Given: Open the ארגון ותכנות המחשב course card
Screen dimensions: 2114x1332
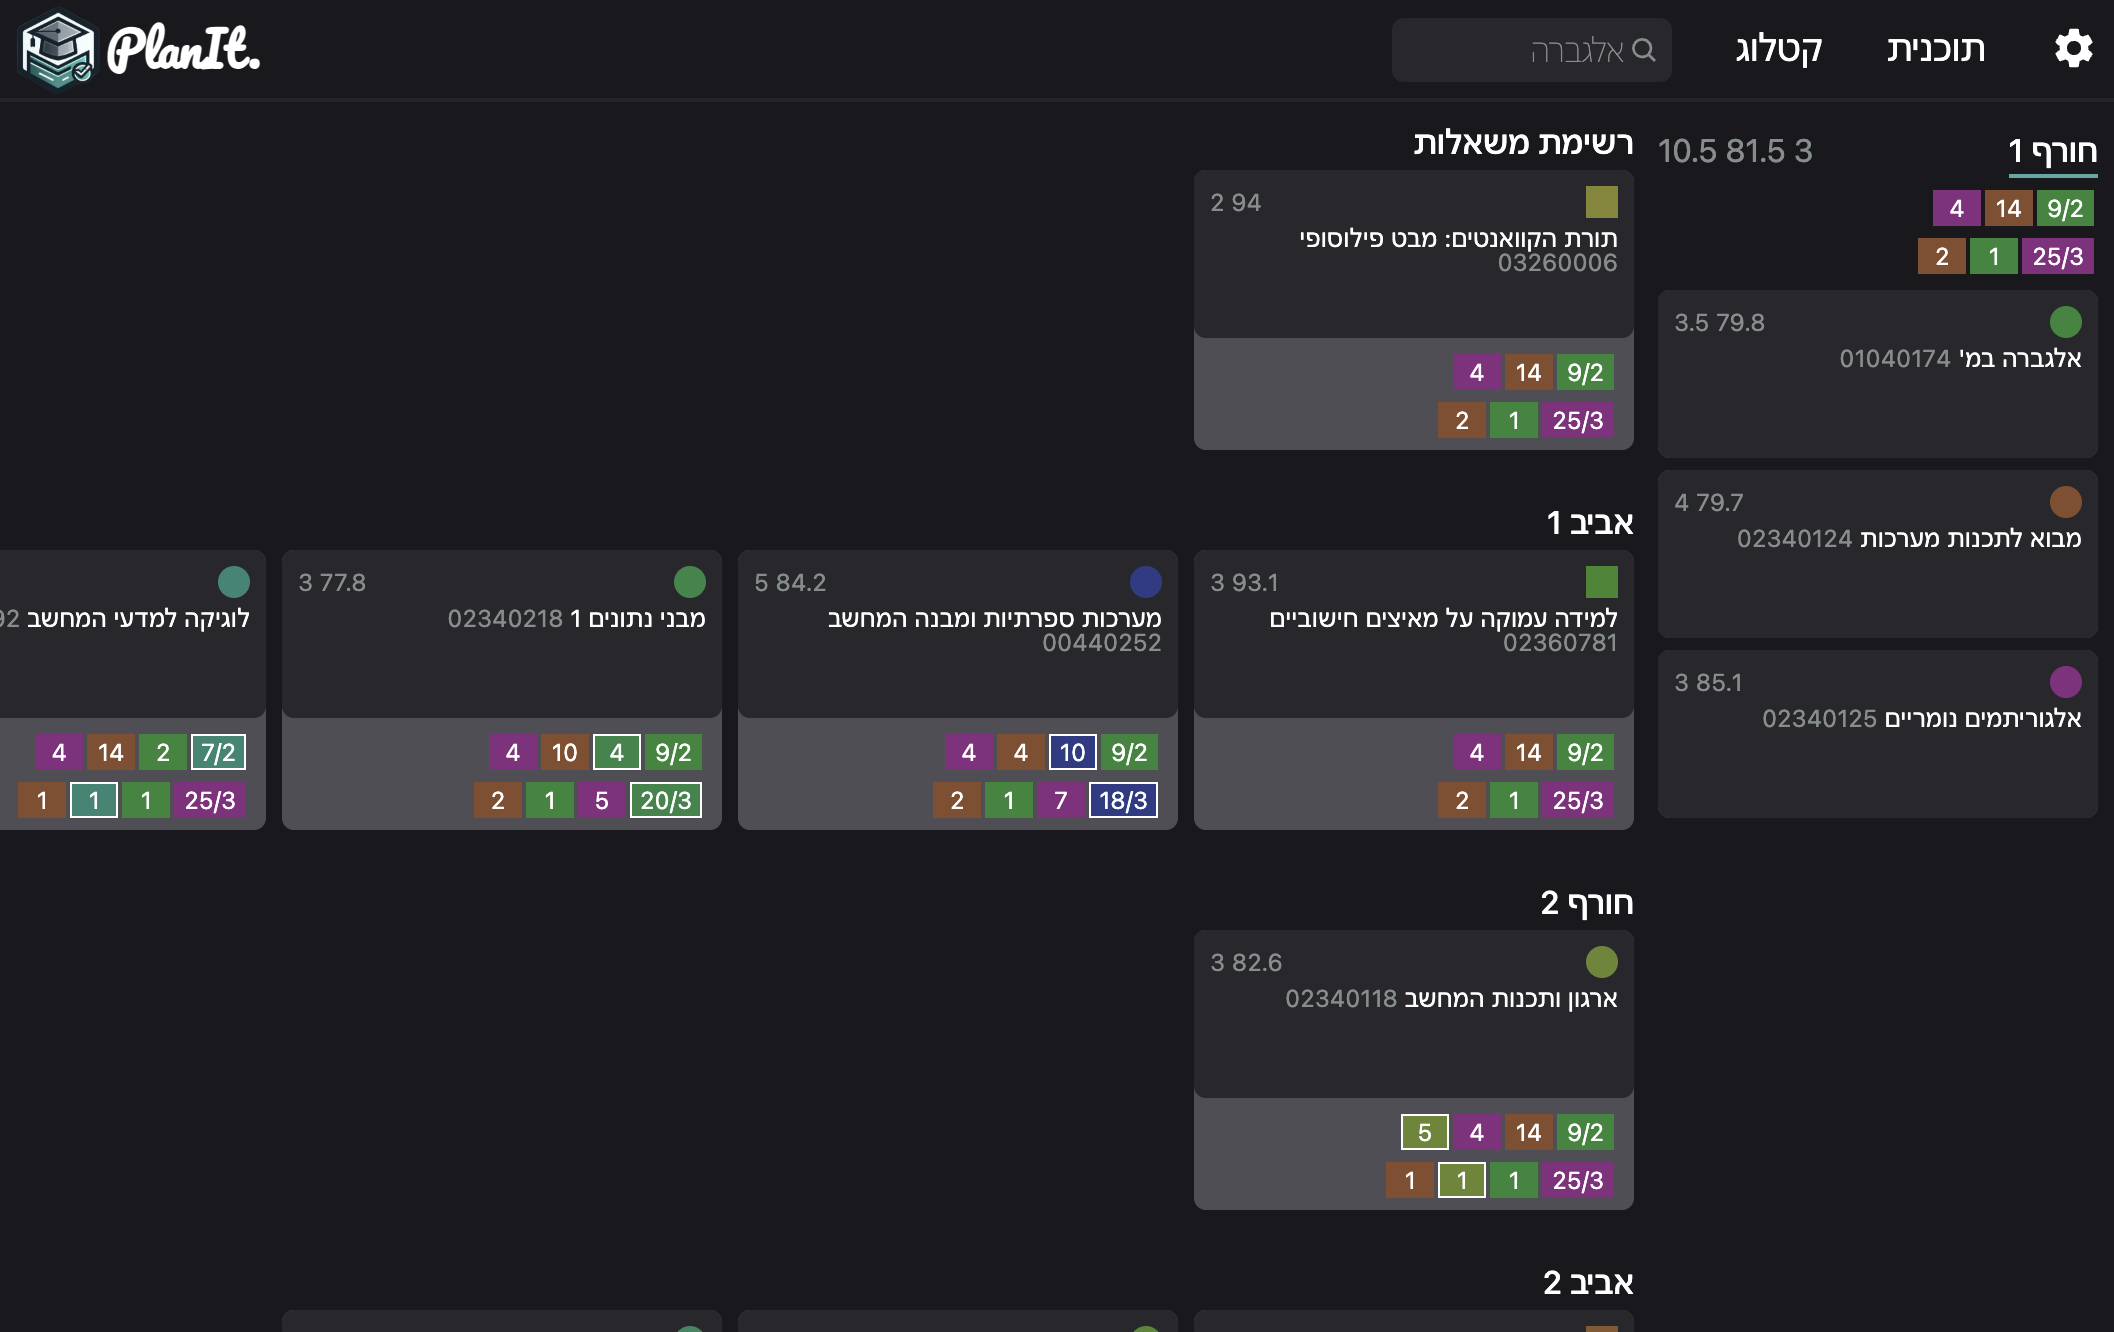Looking at the screenshot, I should click(1413, 1014).
